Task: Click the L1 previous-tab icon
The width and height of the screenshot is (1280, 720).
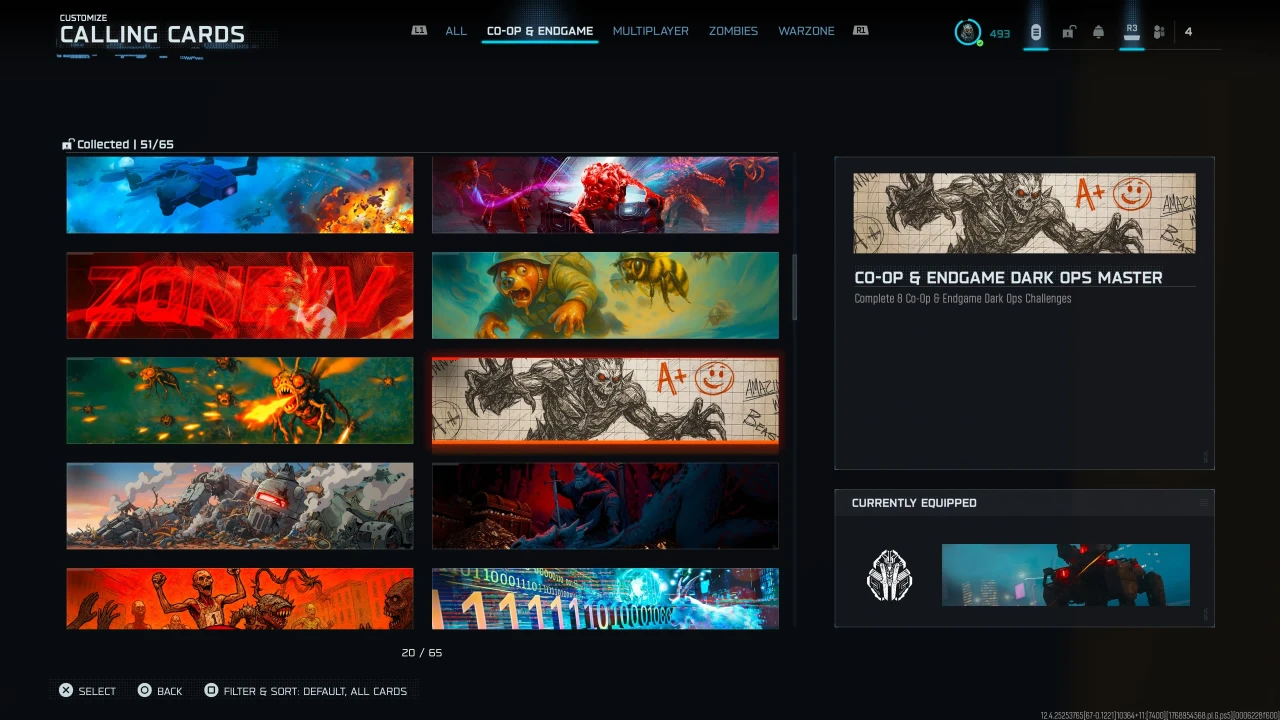Action: tap(419, 31)
